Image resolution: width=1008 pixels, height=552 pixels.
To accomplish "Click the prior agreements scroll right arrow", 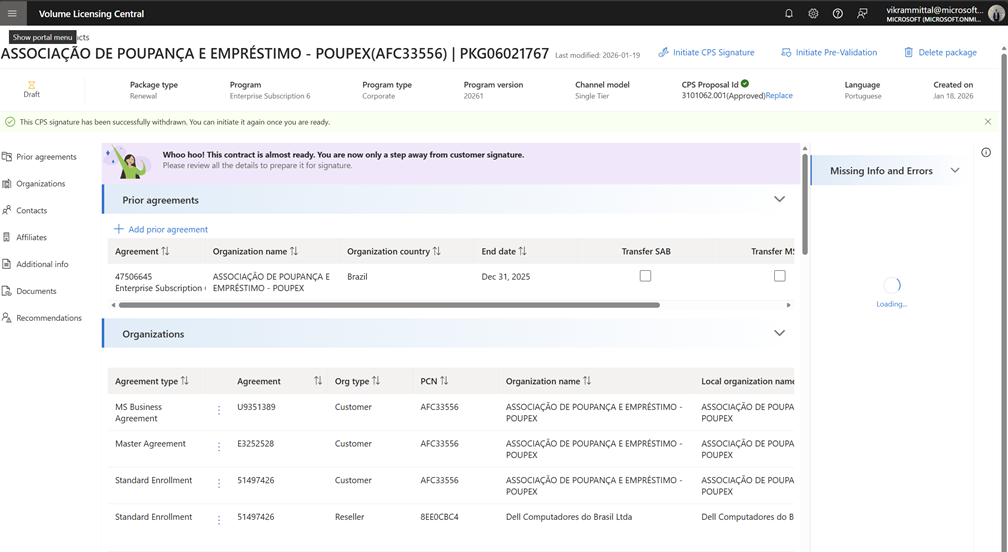I will [x=789, y=305].
